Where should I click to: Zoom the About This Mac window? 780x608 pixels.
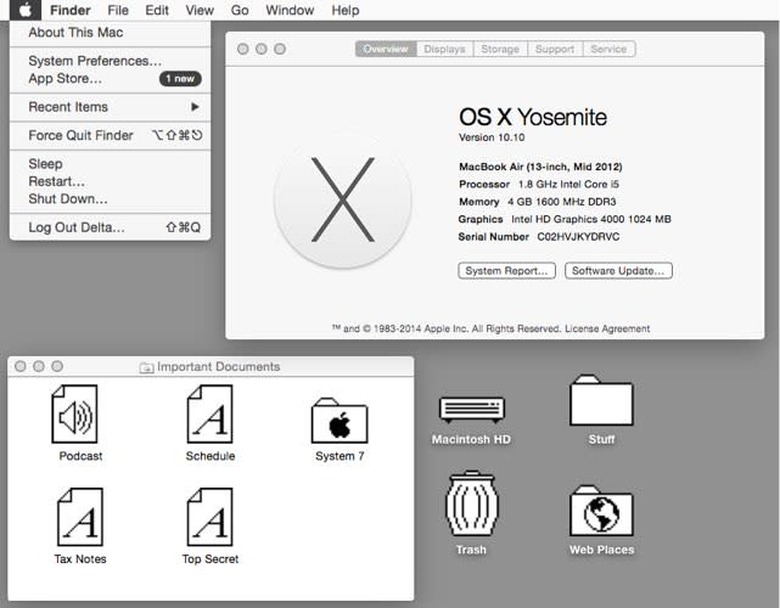point(280,49)
